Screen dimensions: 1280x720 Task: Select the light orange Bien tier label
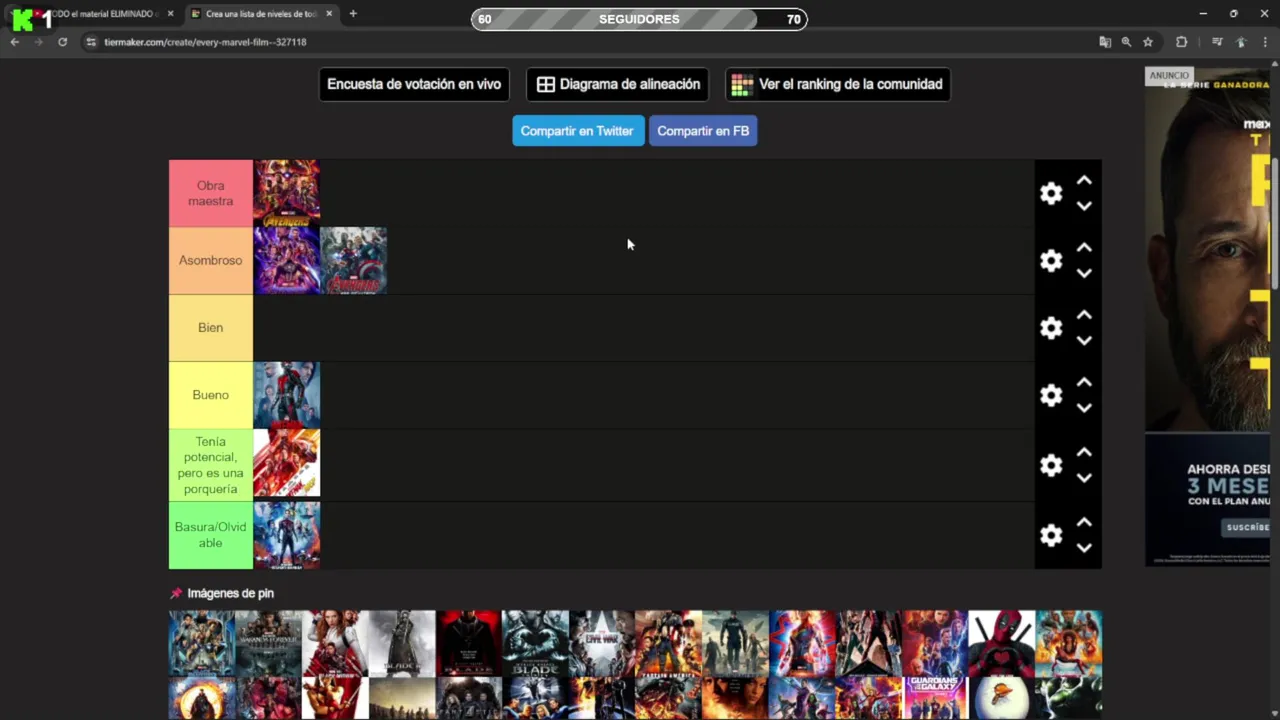pyautogui.click(x=210, y=328)
